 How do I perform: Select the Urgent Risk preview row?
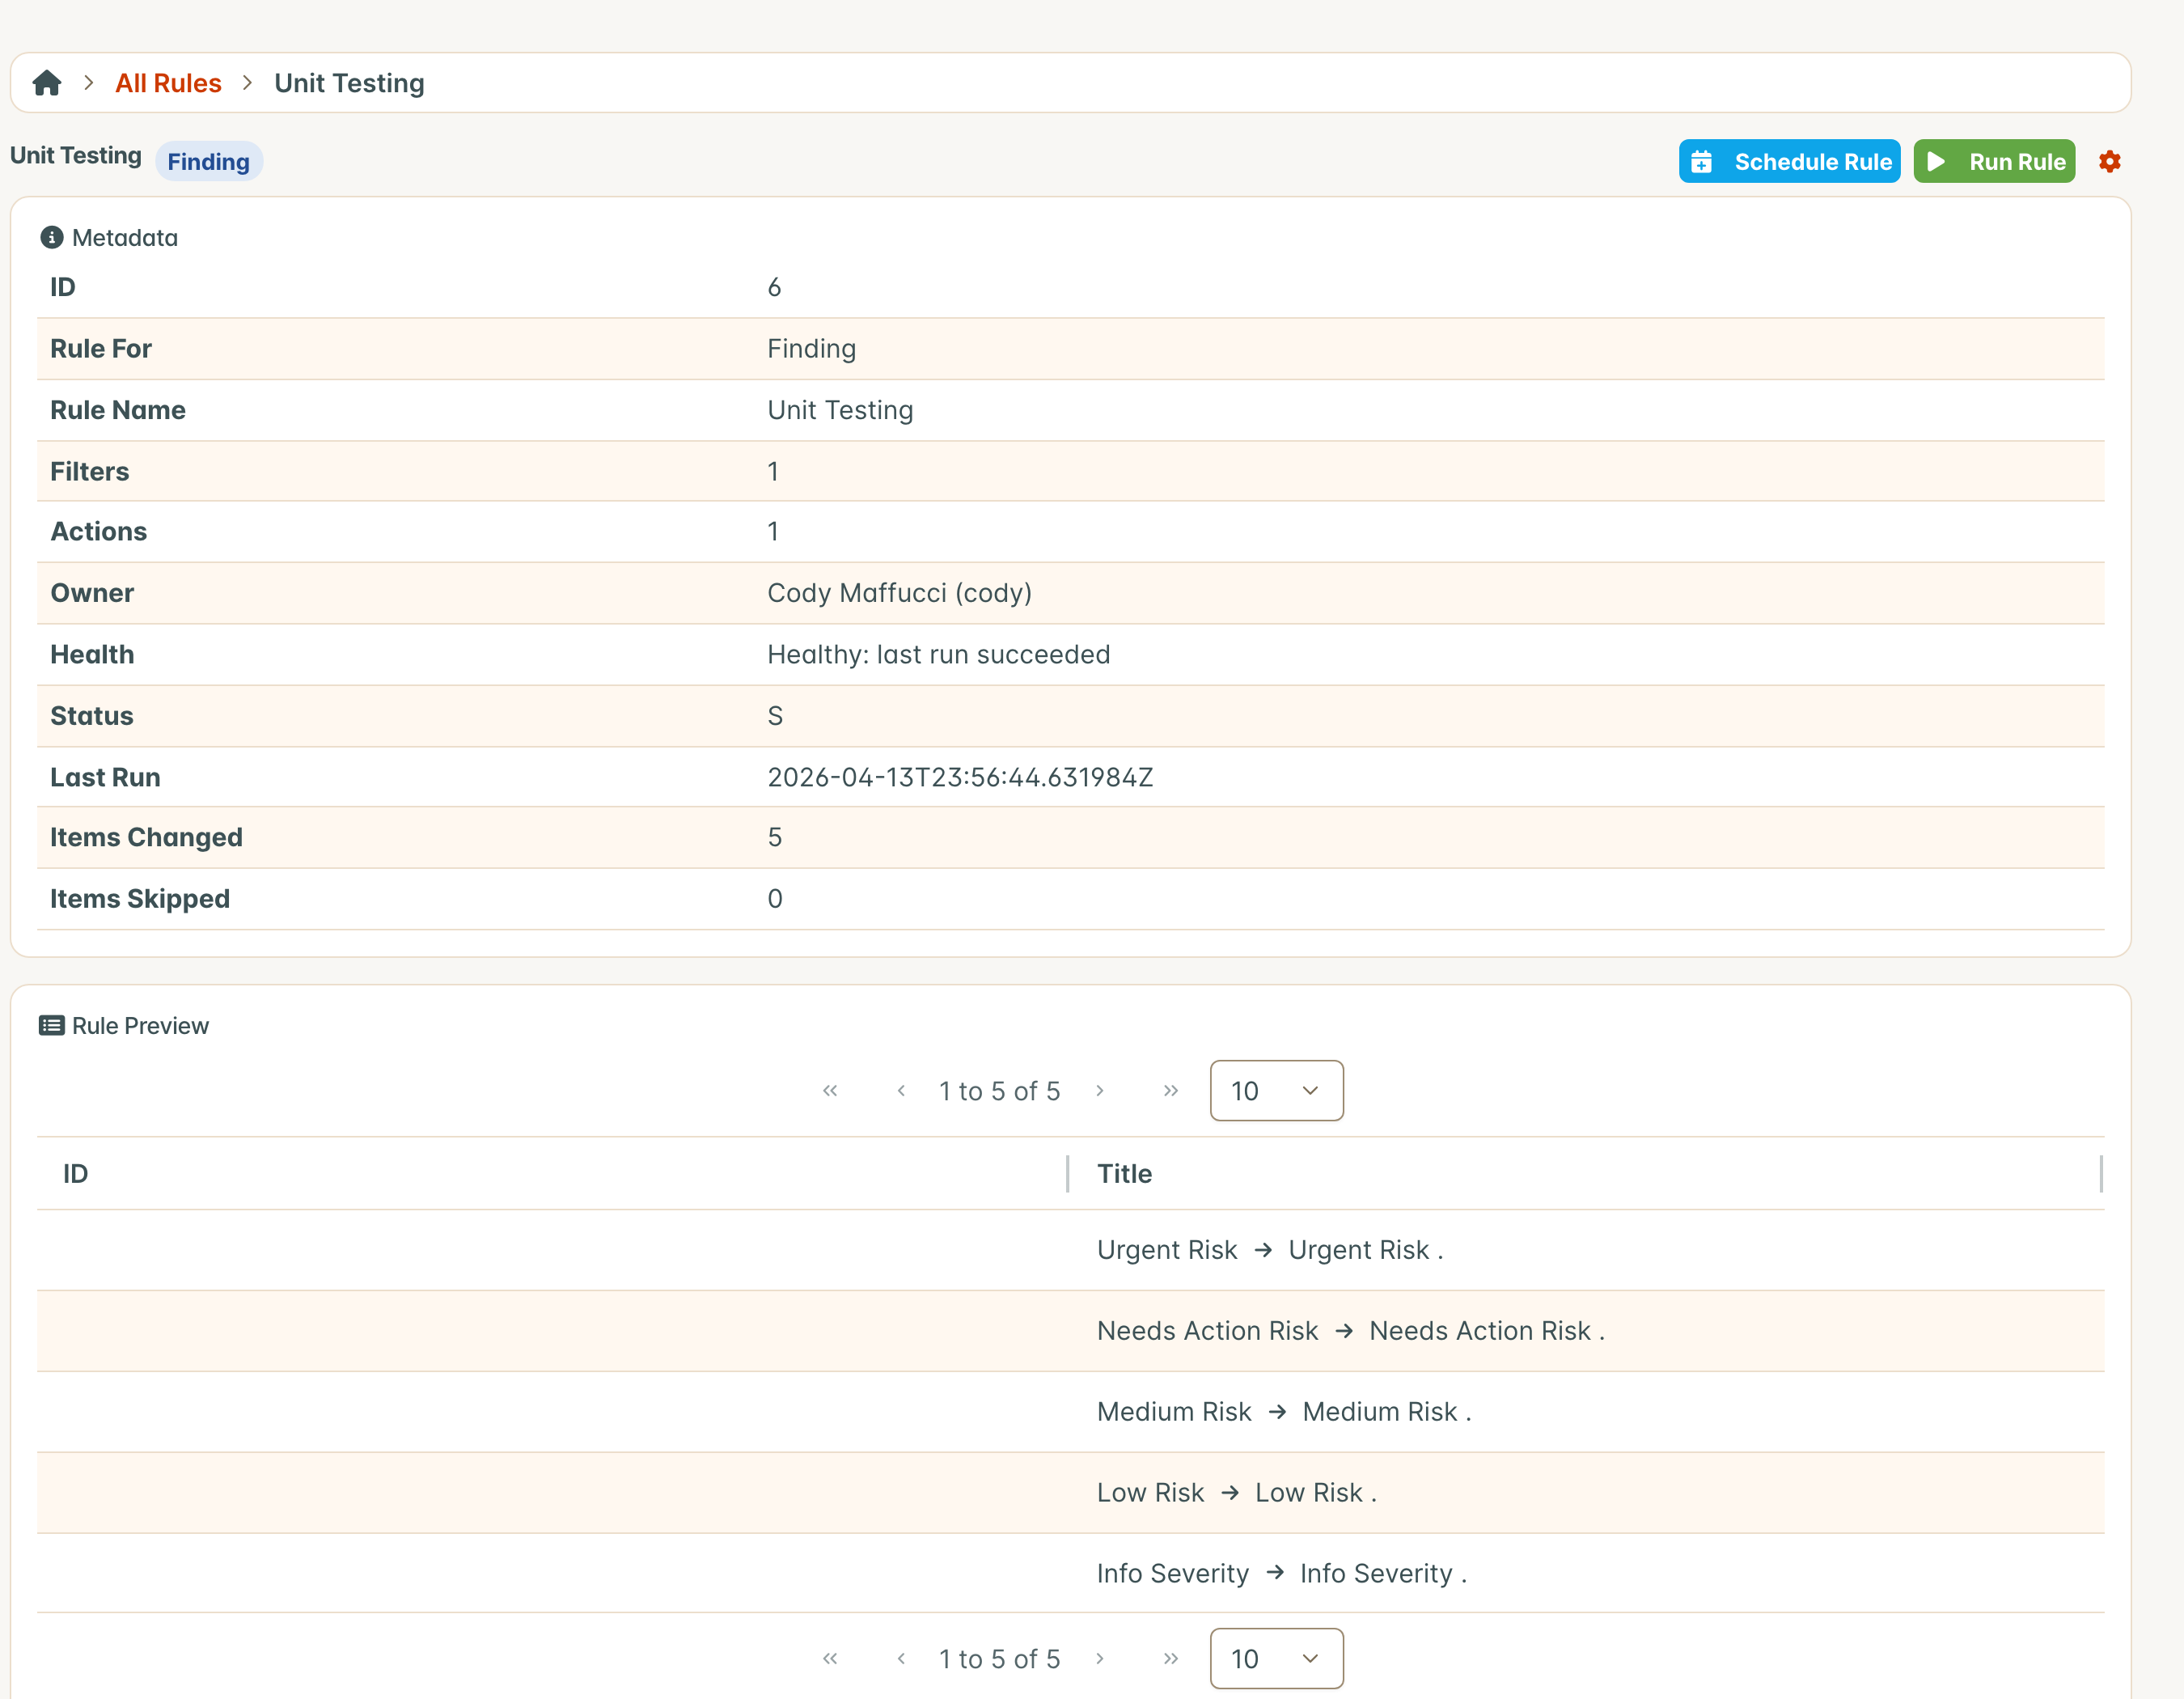tap(1071, 1250)
